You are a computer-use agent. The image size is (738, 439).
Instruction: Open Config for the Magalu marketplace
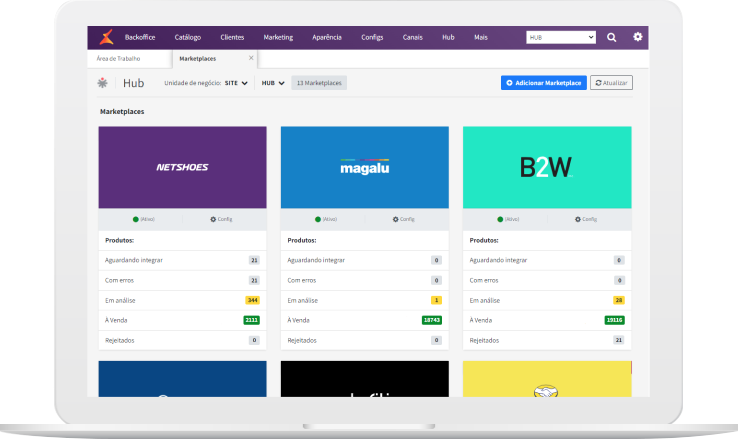(x=403, y=218)
